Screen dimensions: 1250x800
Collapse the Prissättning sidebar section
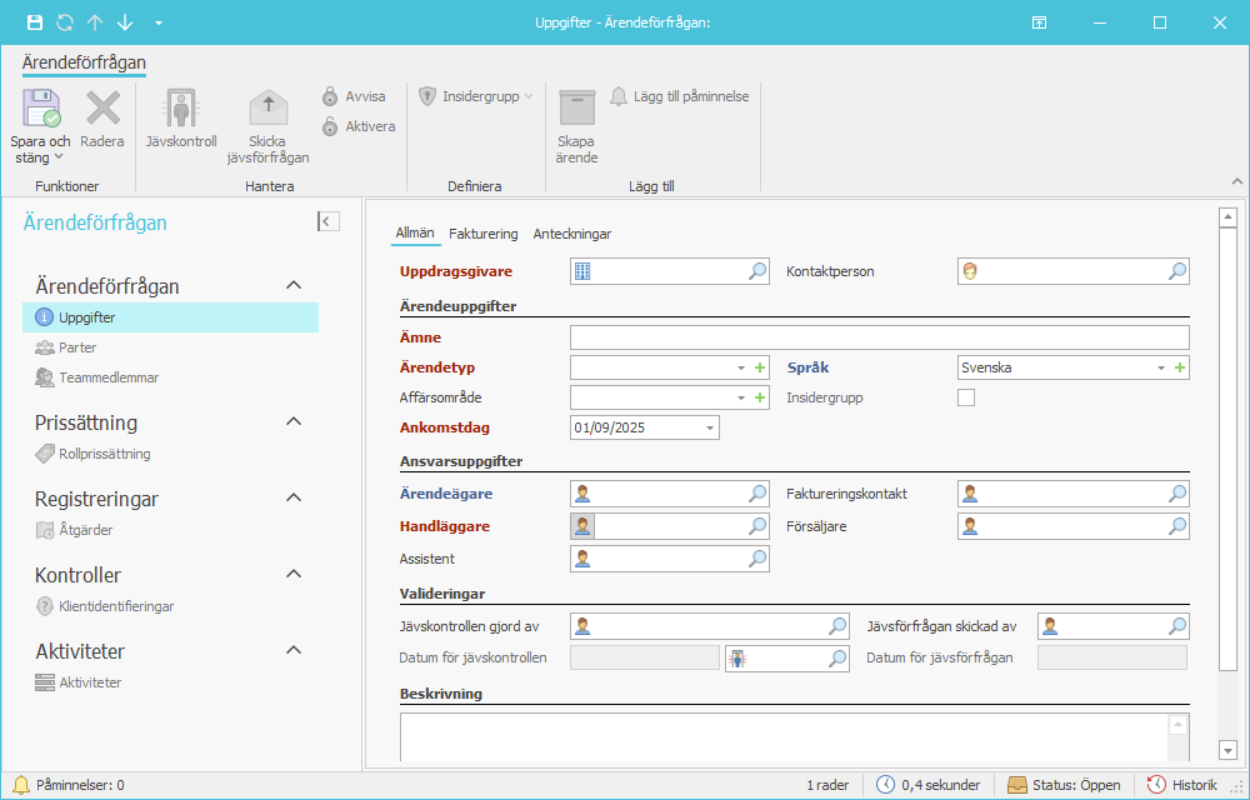[x=294, y=422]
